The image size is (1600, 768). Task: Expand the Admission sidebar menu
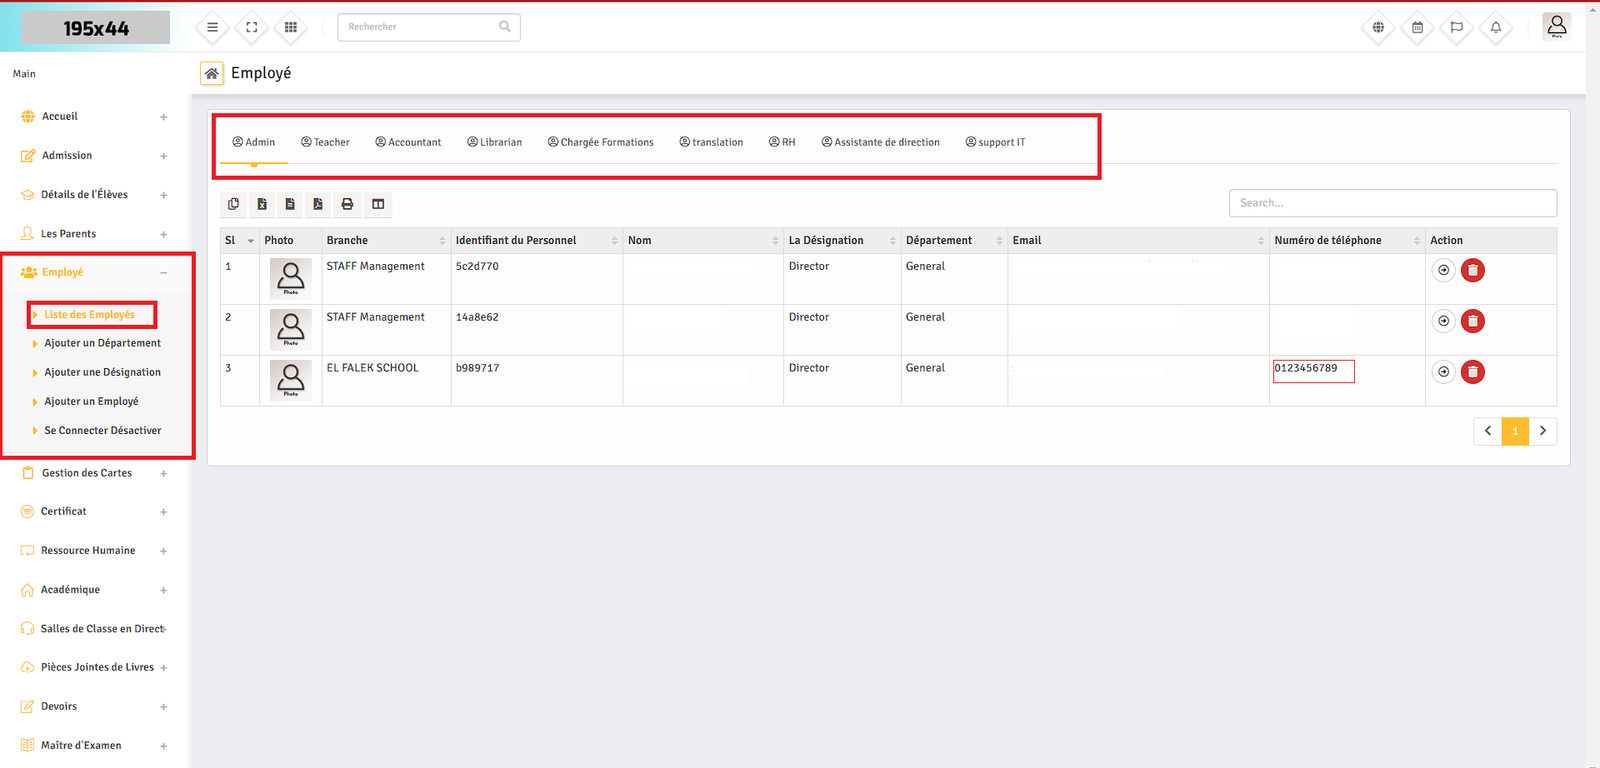tap(163, 156)
